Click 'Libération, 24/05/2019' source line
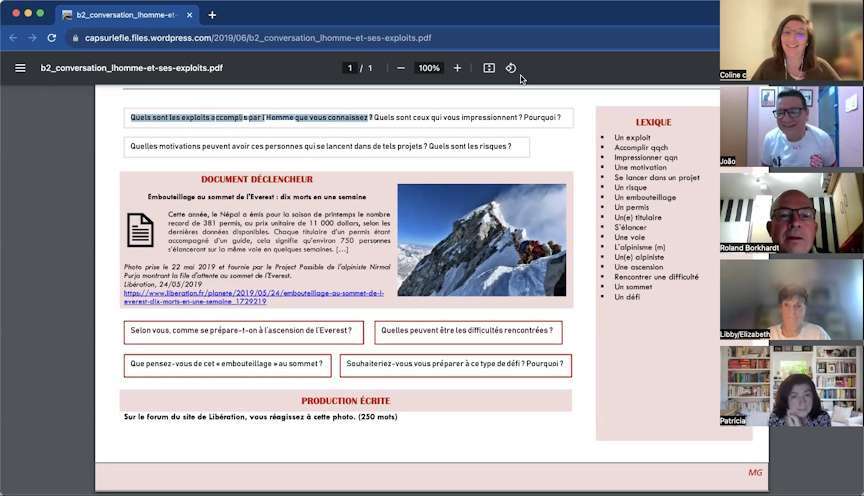Image resolution: width=864 pixels, height=496 pixels. pyautogui.click(x=163, y=284)
